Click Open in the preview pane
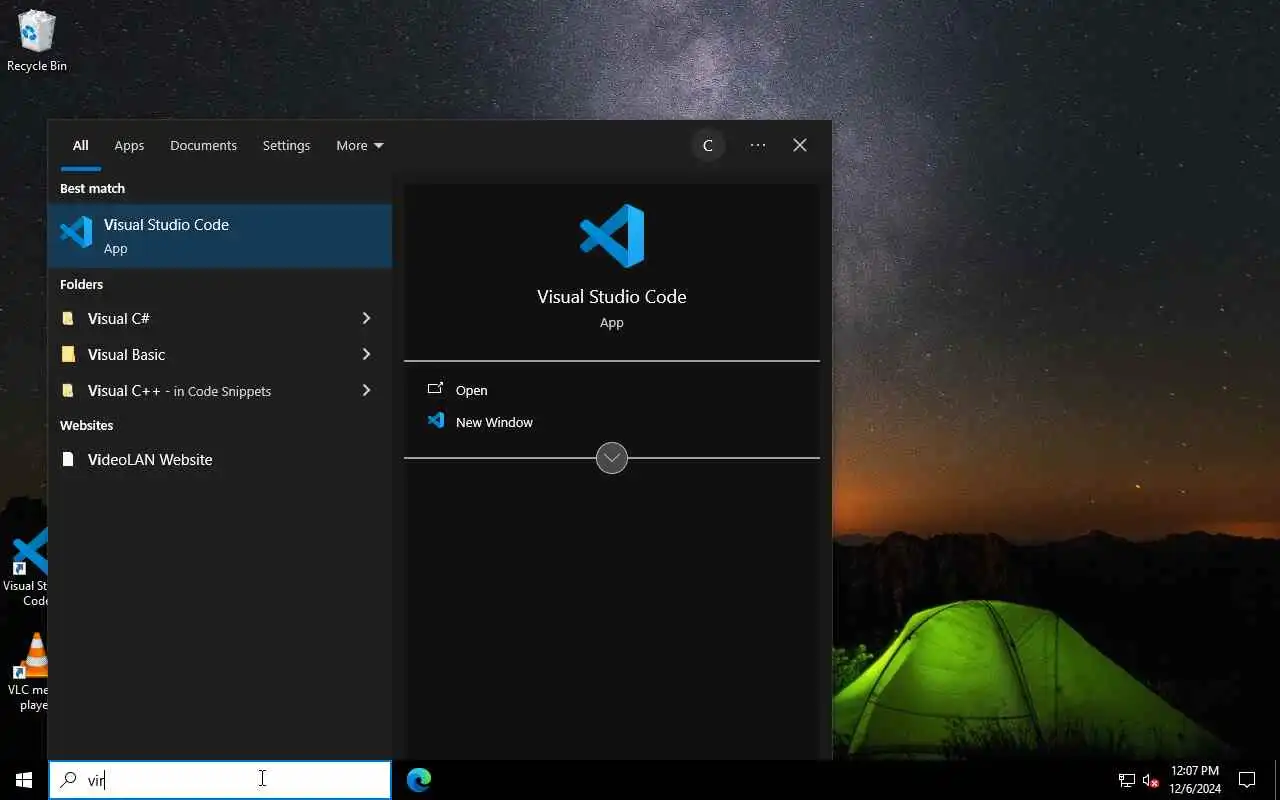The image size is (1280, 800). [611, 390]
